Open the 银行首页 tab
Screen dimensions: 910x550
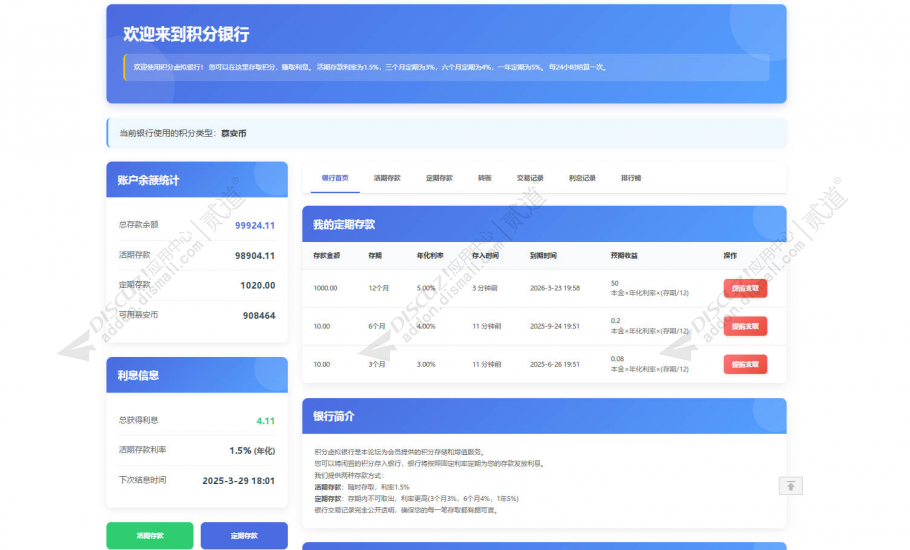click(x=335, y=178)
